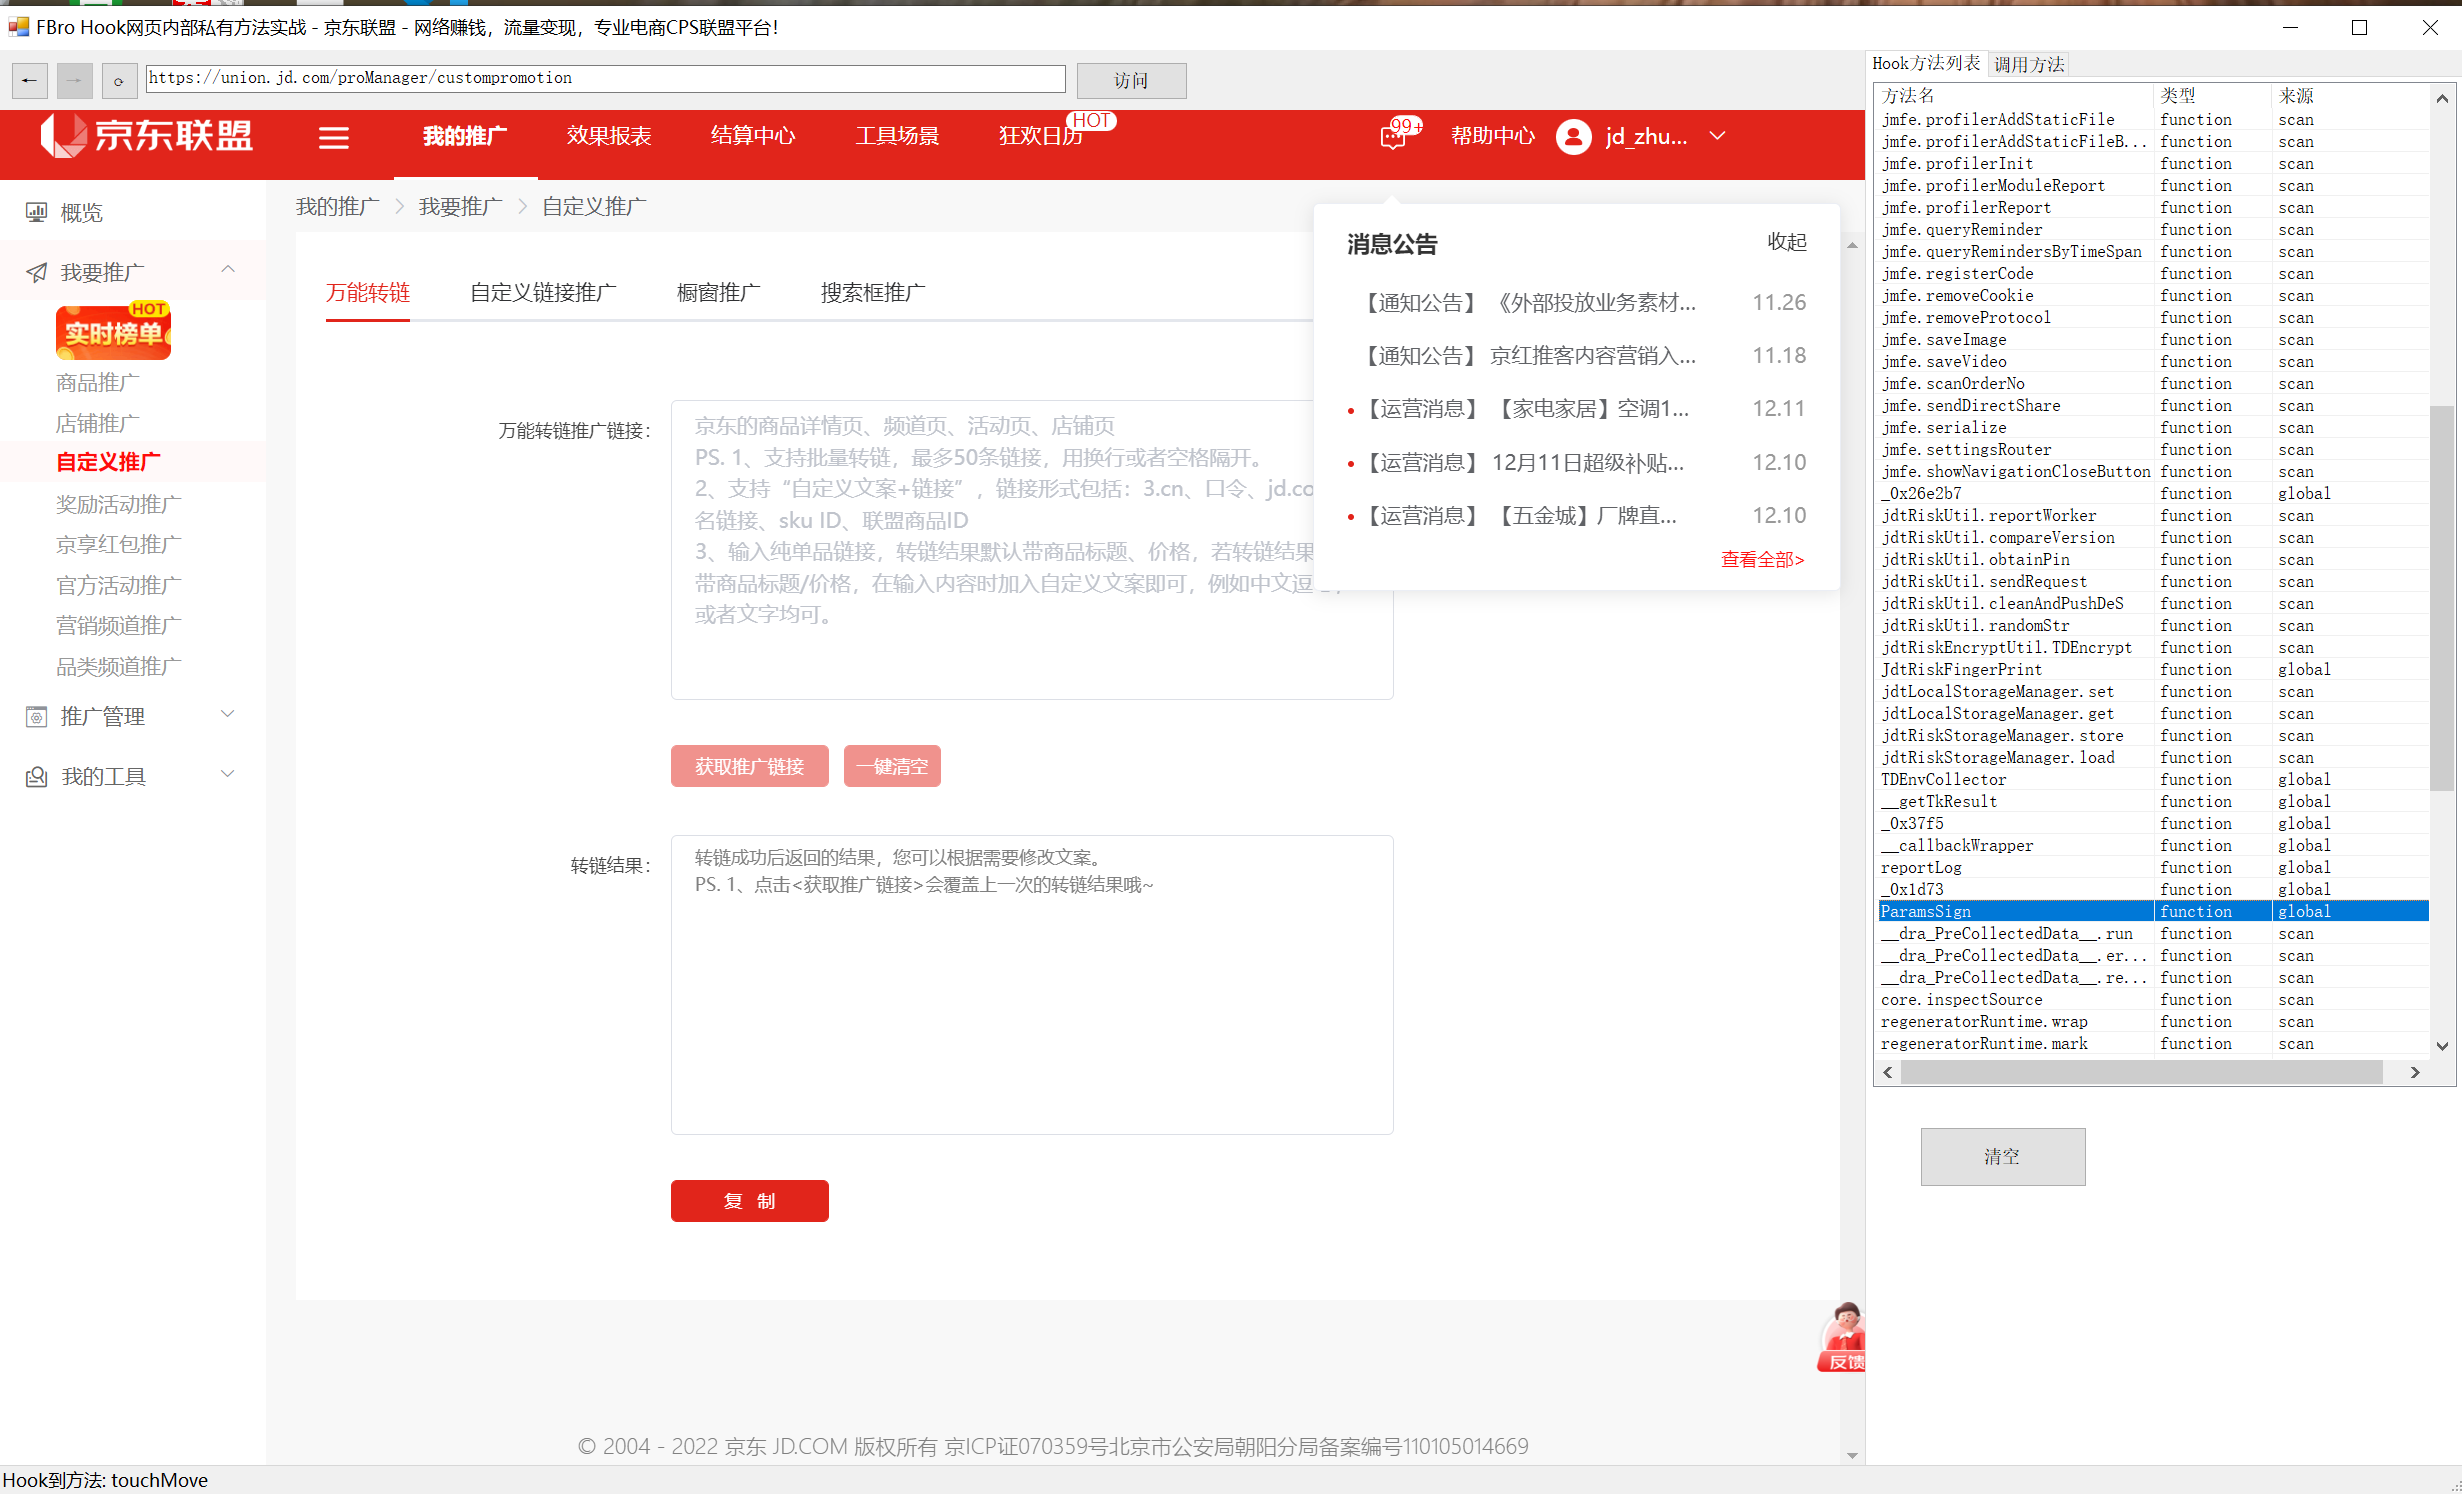Open 京享红包推广 in sidebar
Screen dimensions: 2462x1494
click(x=119, y=545)
